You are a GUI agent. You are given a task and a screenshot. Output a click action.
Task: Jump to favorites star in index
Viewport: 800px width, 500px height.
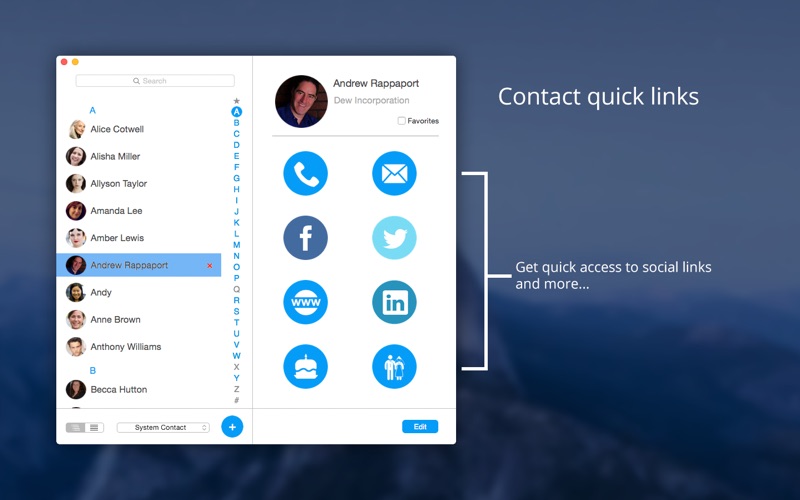(x=236, y=101)
